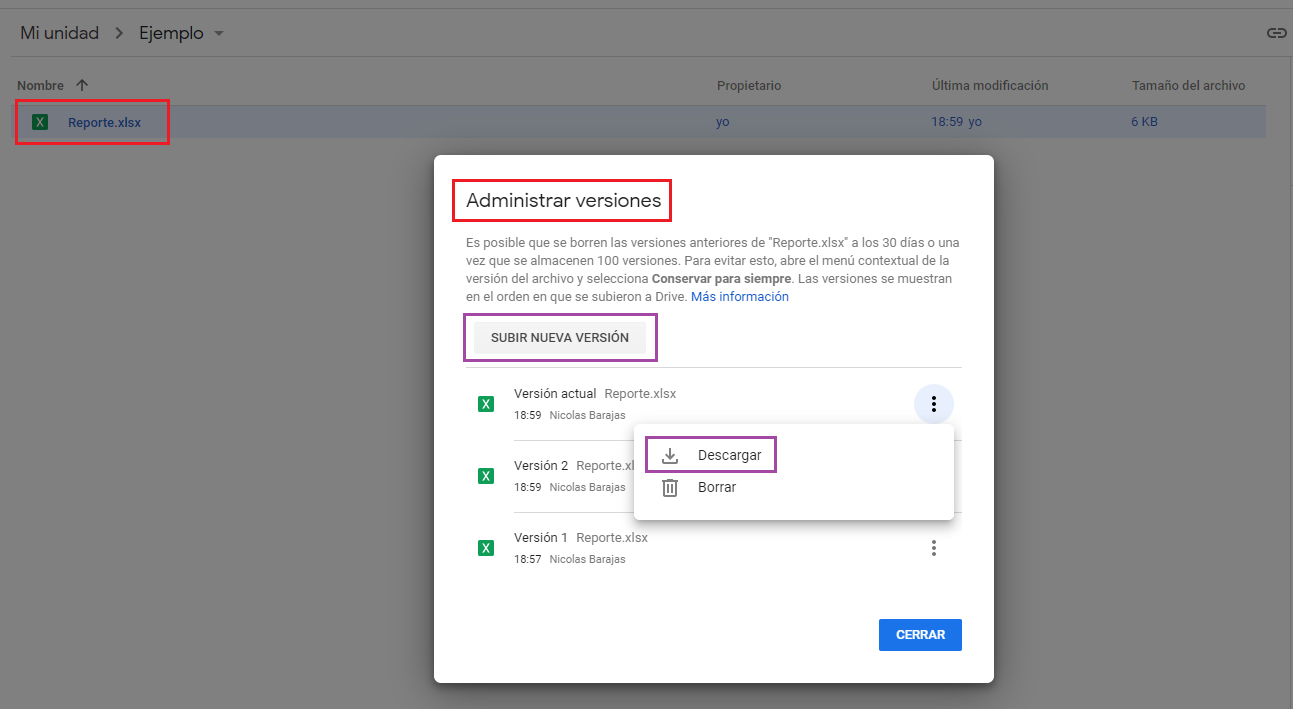Click the Versión actual label
Image resolution: width=1293 pixels, height=709 pixels.
555,393
